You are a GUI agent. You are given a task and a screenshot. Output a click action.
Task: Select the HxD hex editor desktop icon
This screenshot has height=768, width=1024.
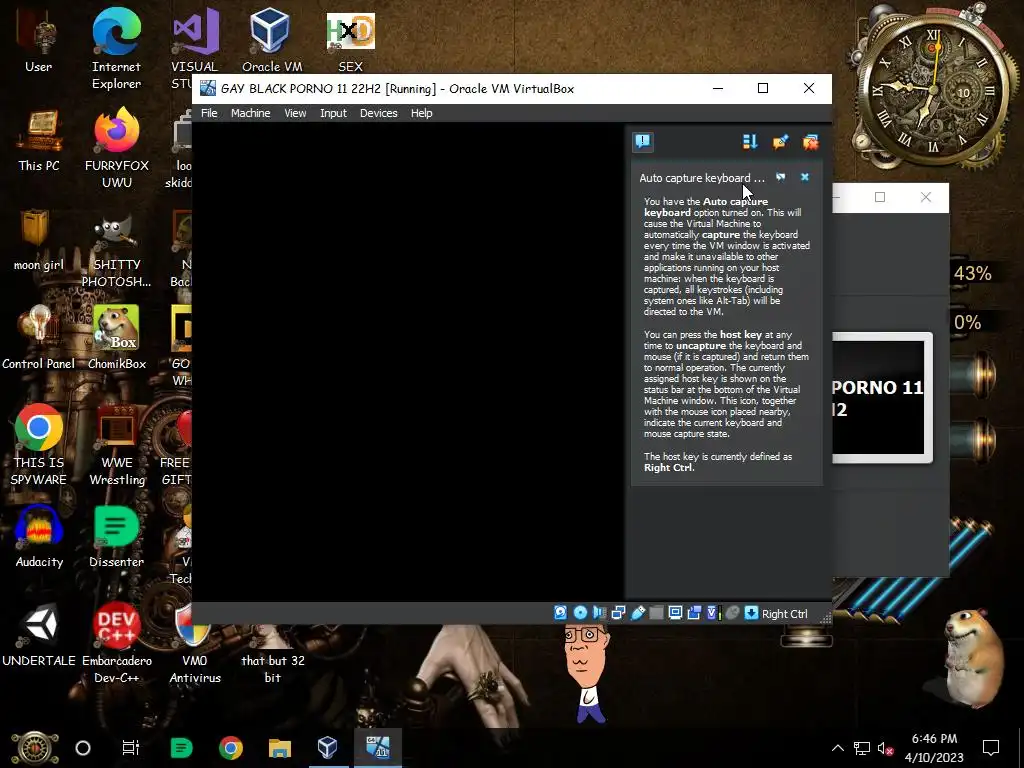coord(350,40)
